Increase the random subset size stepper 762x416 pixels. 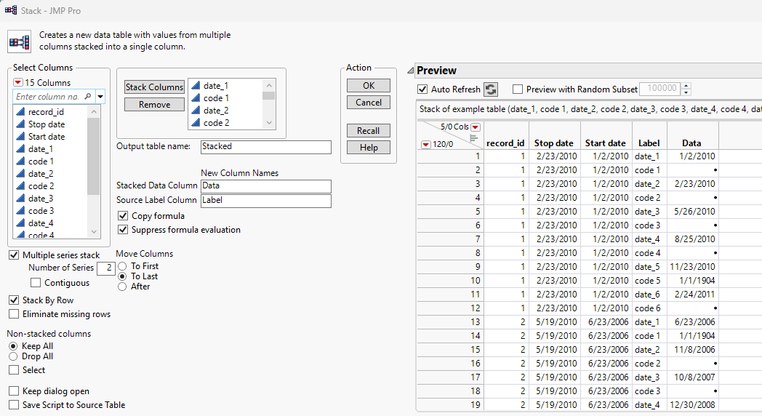pos(686,86)
